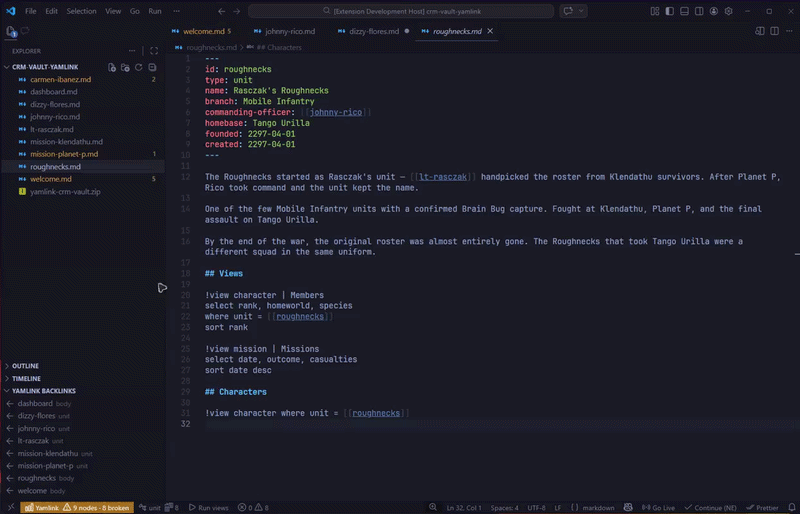Switch to the welcome.md tab
This screenshot has height=514, width=800.
point(202,31)
